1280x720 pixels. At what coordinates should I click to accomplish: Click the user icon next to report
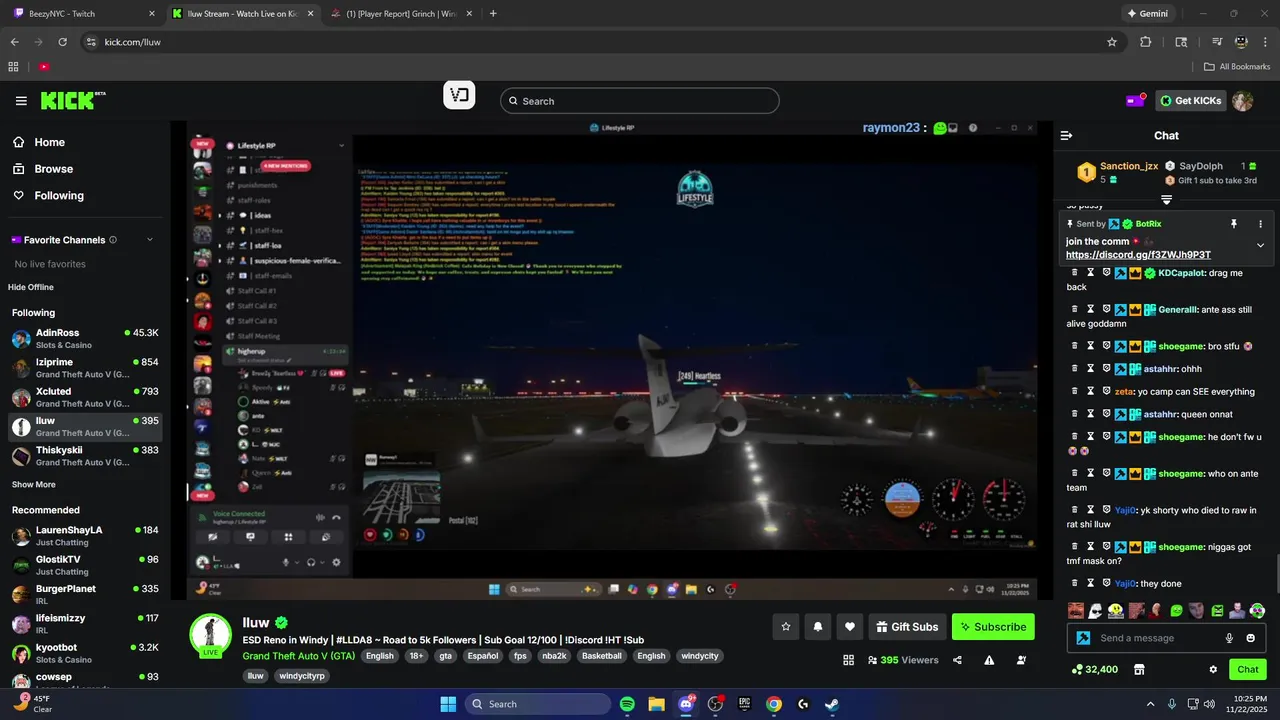[1021, 660]
